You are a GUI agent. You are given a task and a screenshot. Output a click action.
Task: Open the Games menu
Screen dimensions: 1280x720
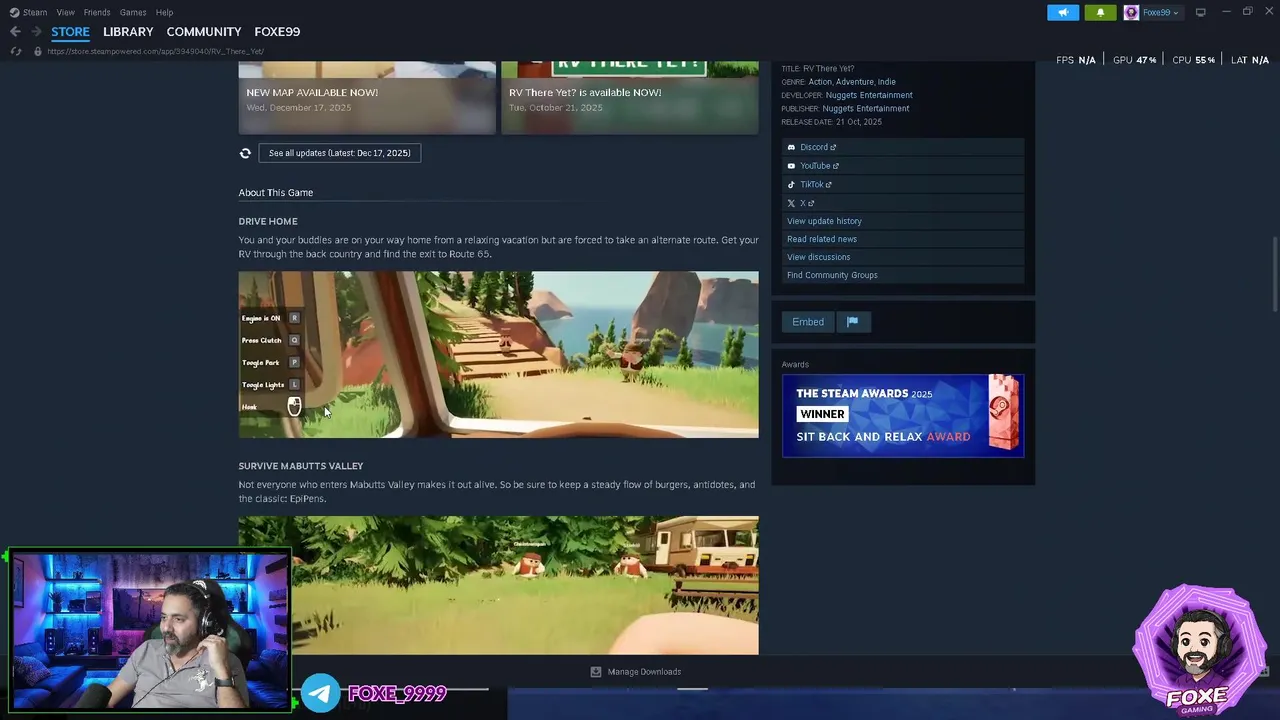pyautogui.click(x=133, y=12)
